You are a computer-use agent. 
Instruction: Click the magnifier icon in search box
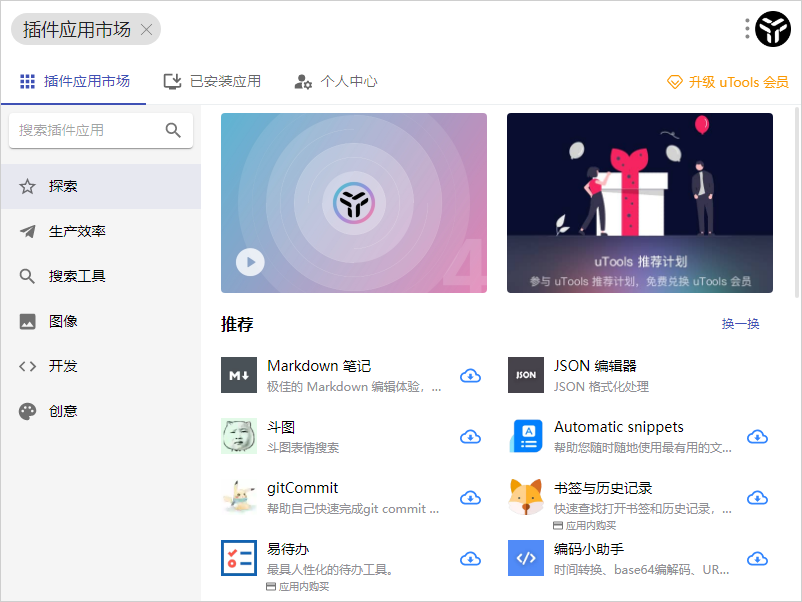(173, 130)
